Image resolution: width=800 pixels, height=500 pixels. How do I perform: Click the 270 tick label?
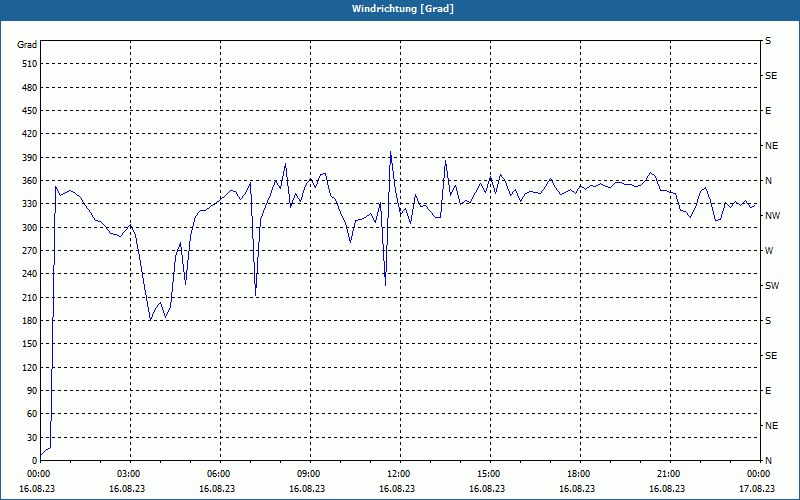(x=30, y=251)
